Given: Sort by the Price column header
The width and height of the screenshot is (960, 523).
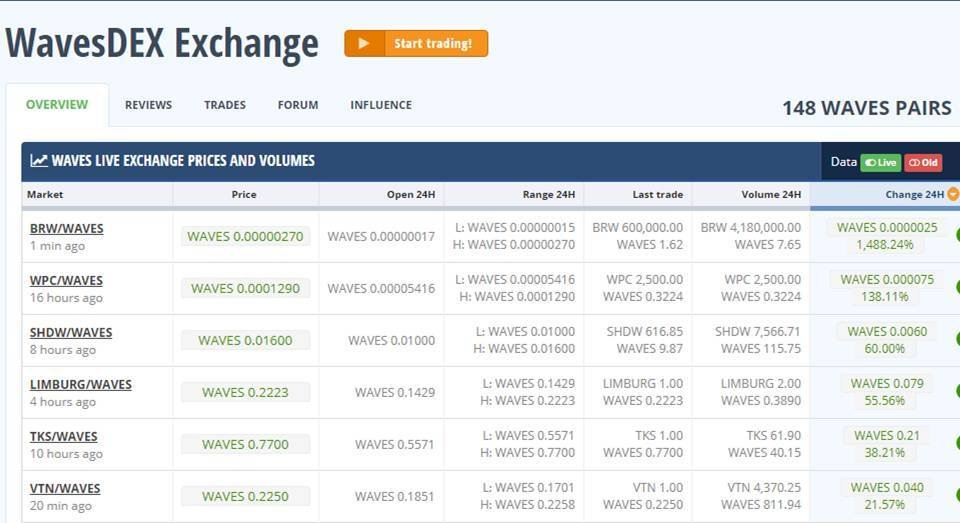Looking at the screenshot, I should (x=244, y=194).
